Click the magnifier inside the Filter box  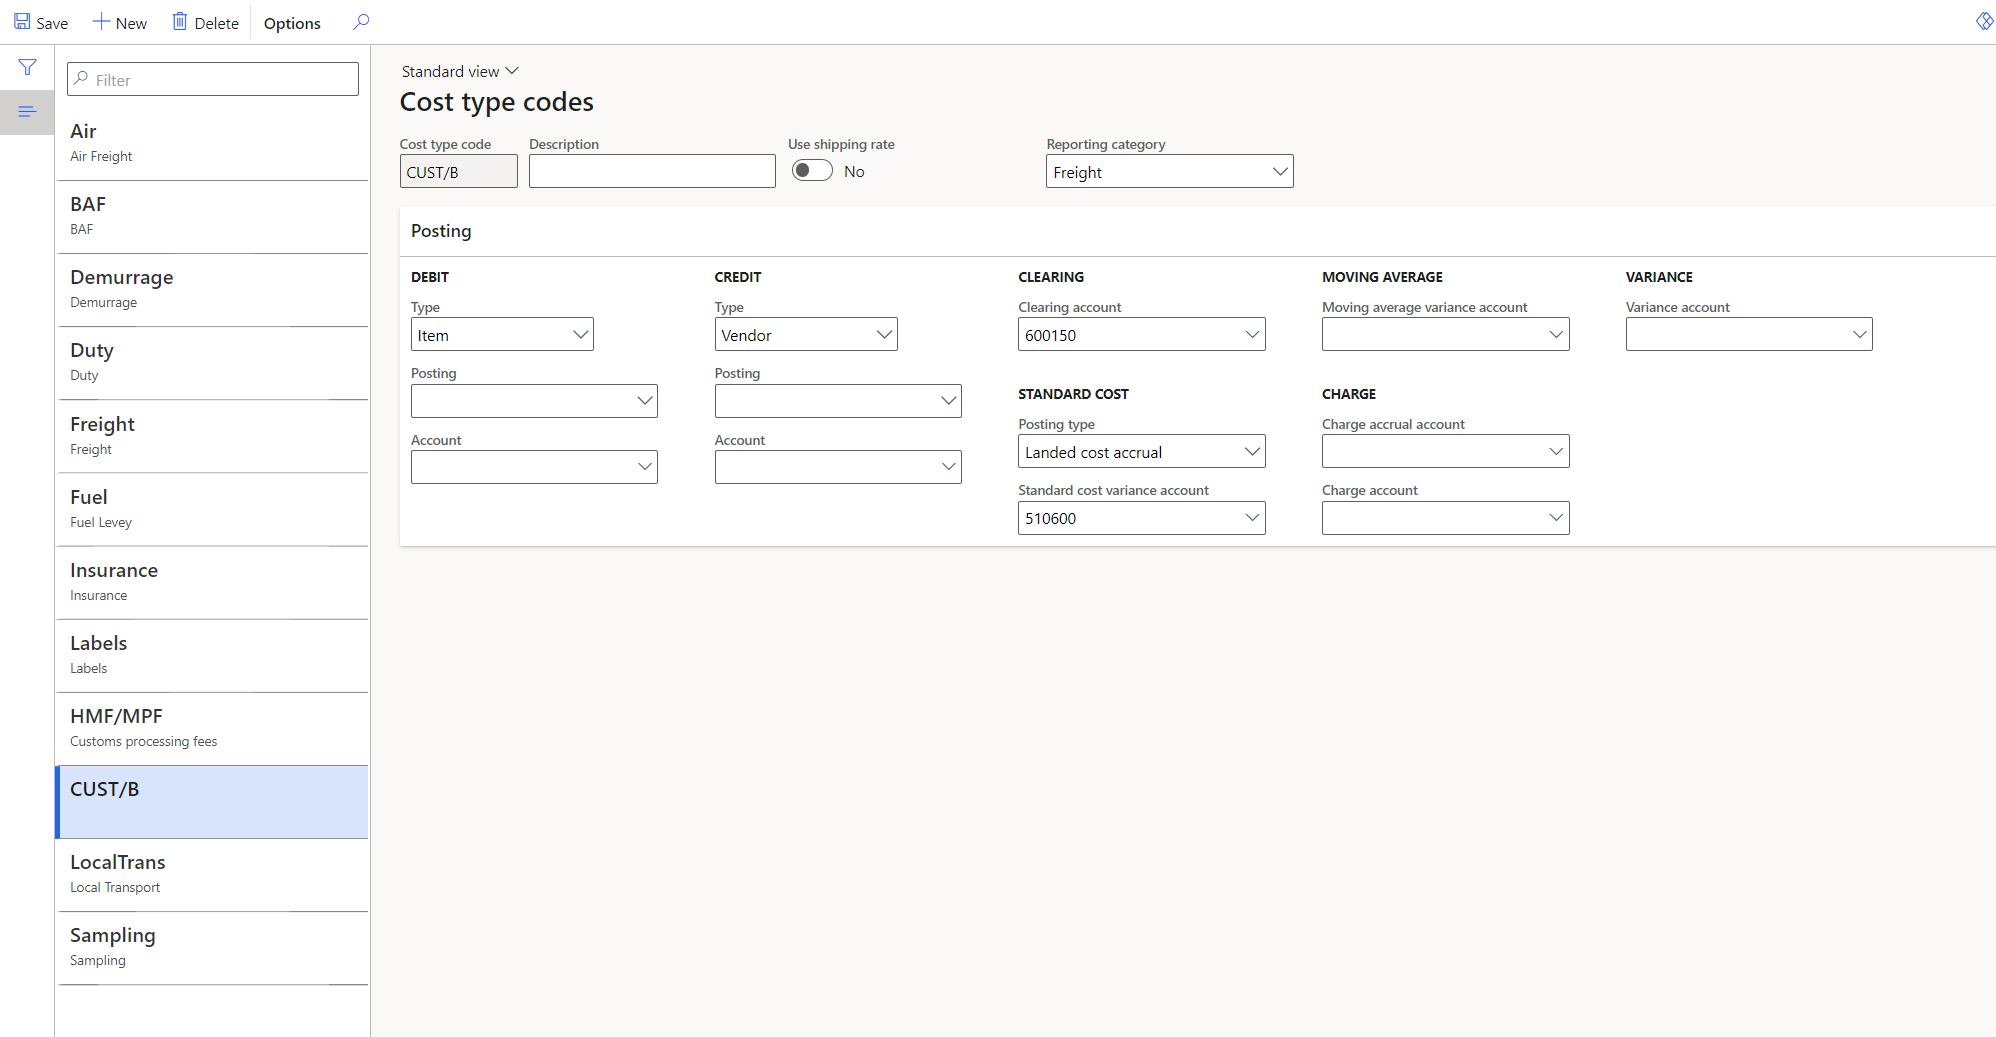81,79
